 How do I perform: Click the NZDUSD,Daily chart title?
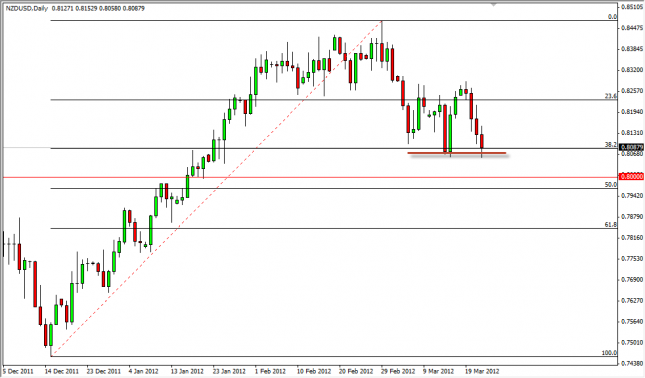click(27, 8)
